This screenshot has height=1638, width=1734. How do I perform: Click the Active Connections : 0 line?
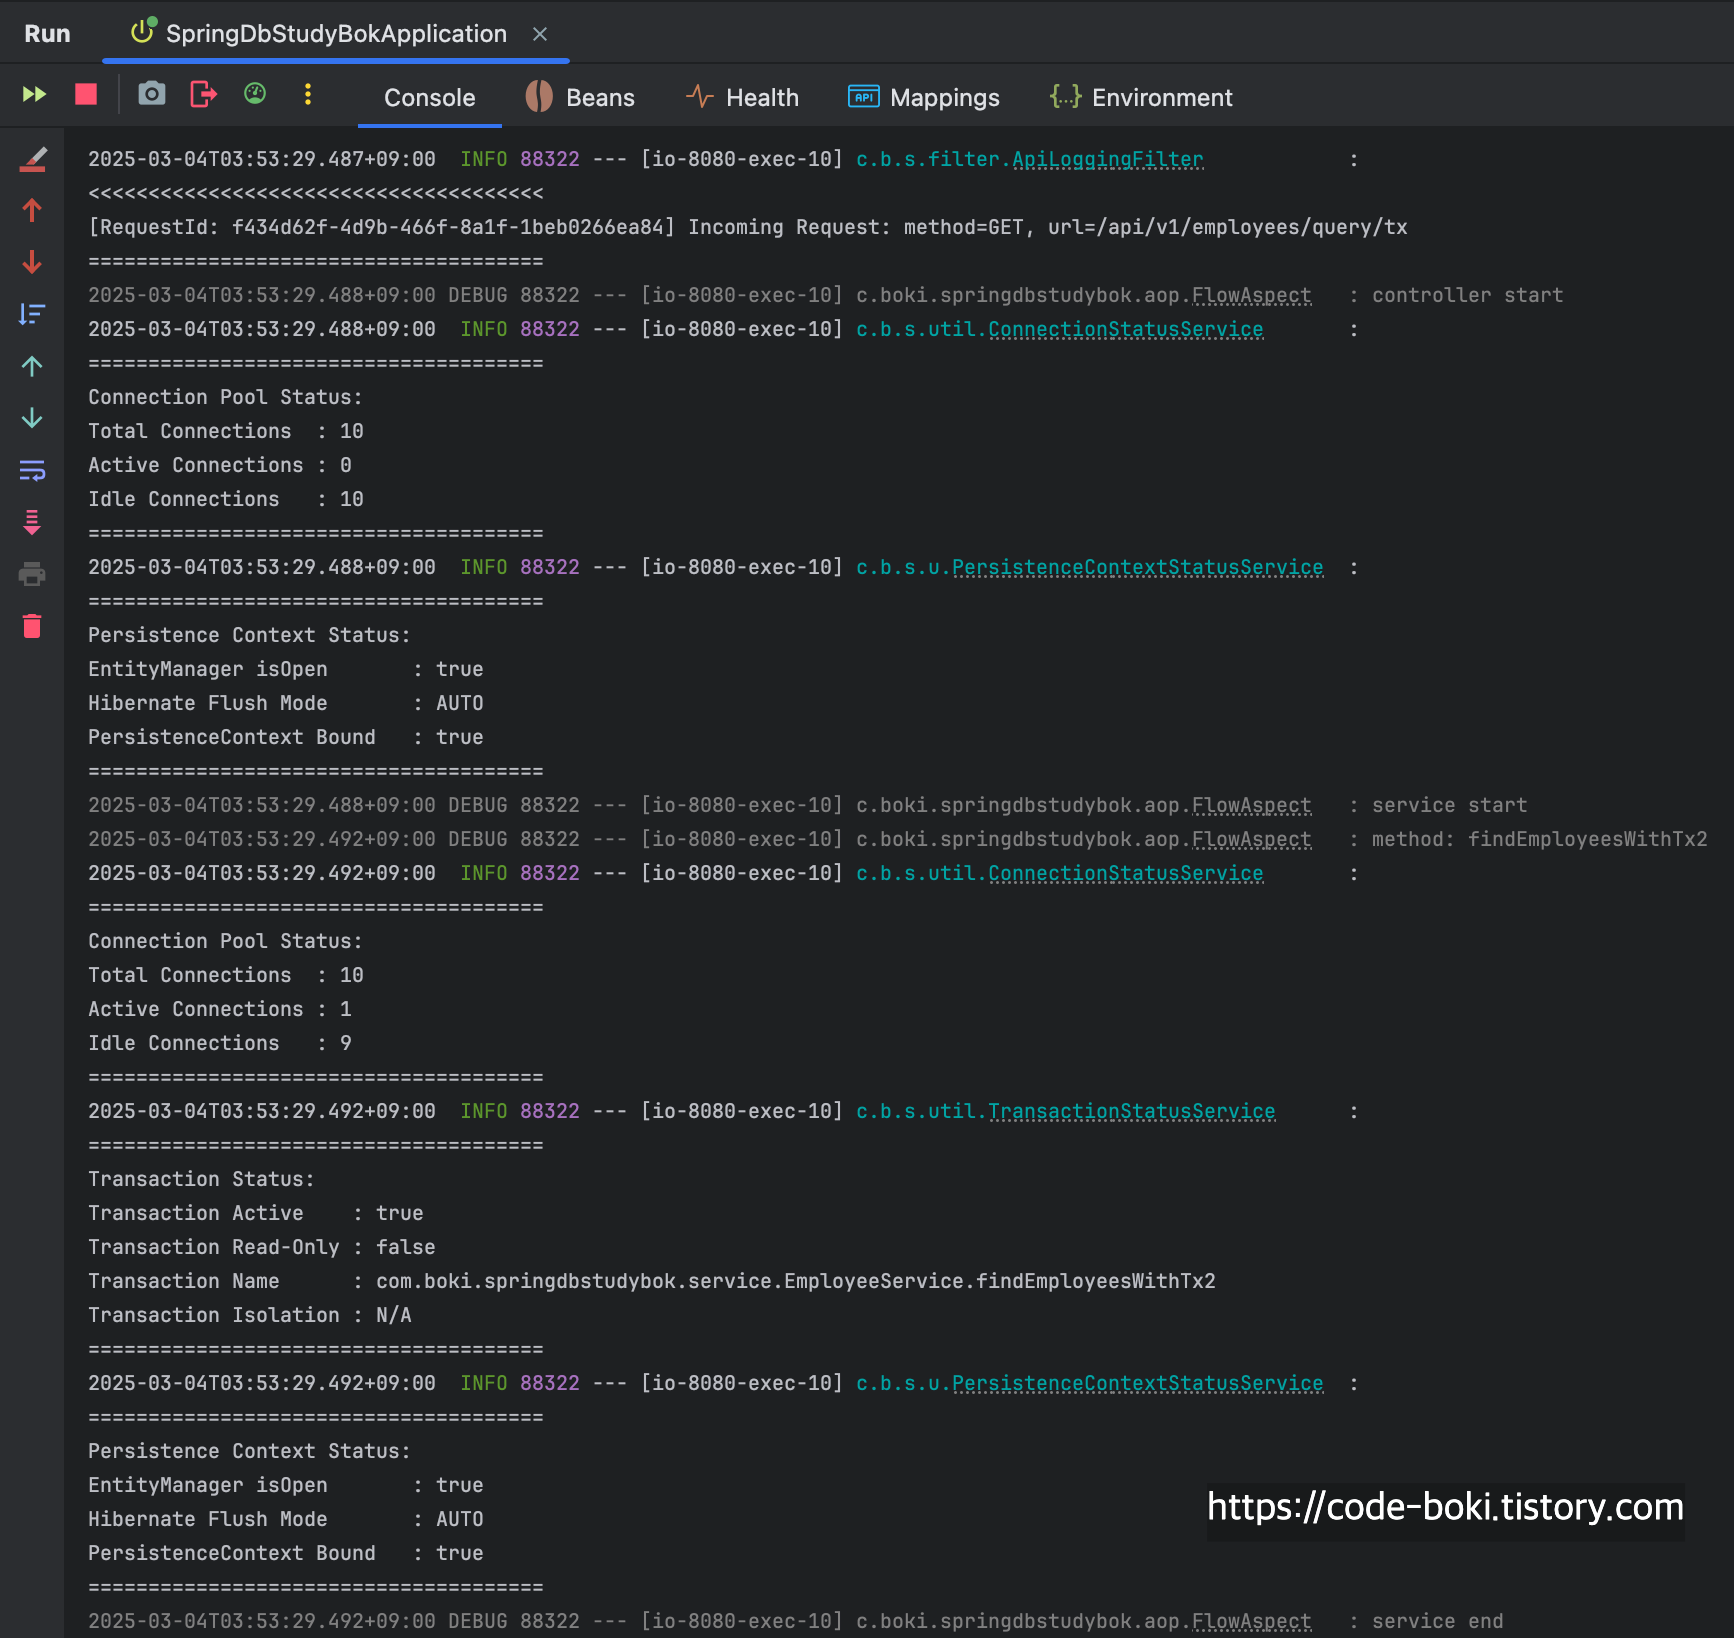(219, 465)
